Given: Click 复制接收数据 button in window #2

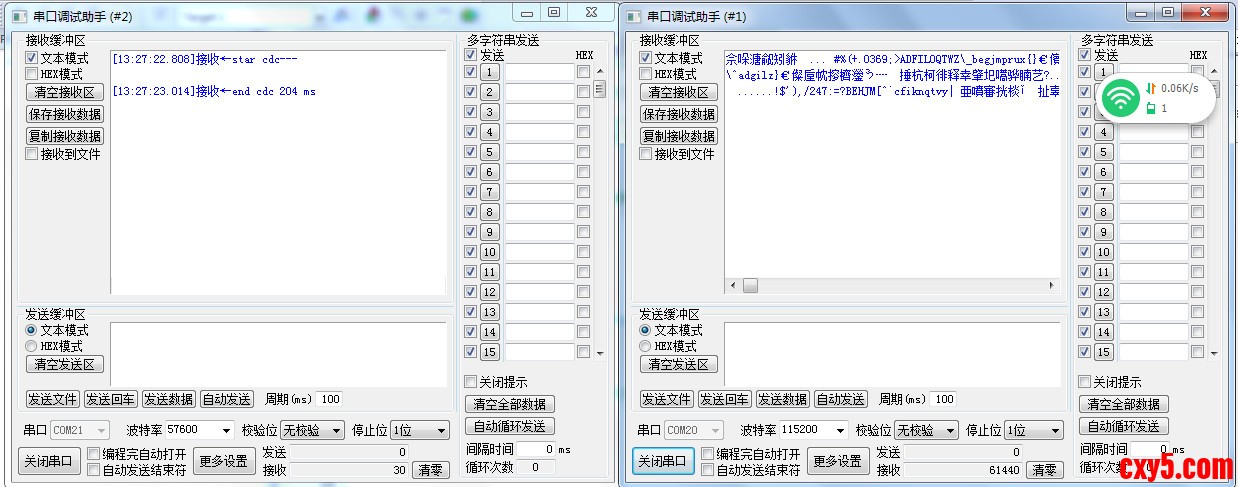Looking at the screenshot, I should tap(64, 136).
